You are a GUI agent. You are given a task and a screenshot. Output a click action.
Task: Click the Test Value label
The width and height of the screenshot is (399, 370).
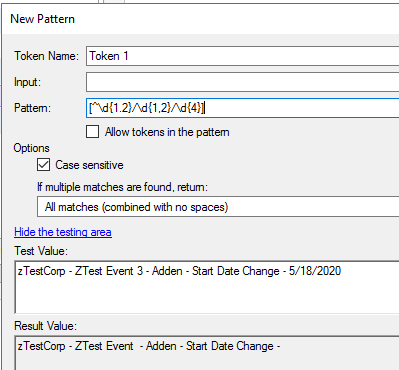[x=41, y=251]
